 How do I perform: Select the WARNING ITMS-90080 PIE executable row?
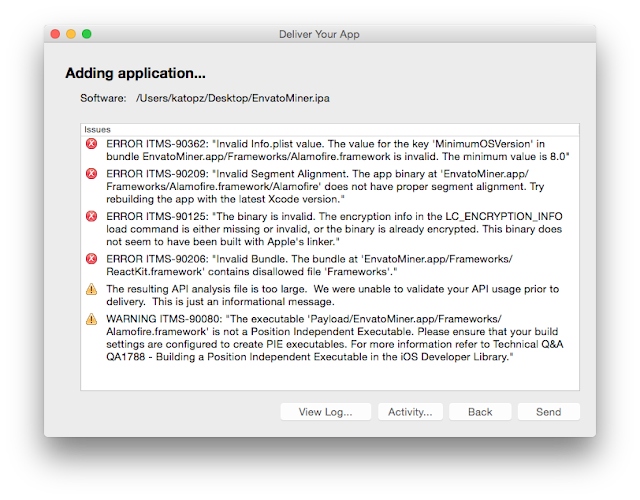point(330,338)
